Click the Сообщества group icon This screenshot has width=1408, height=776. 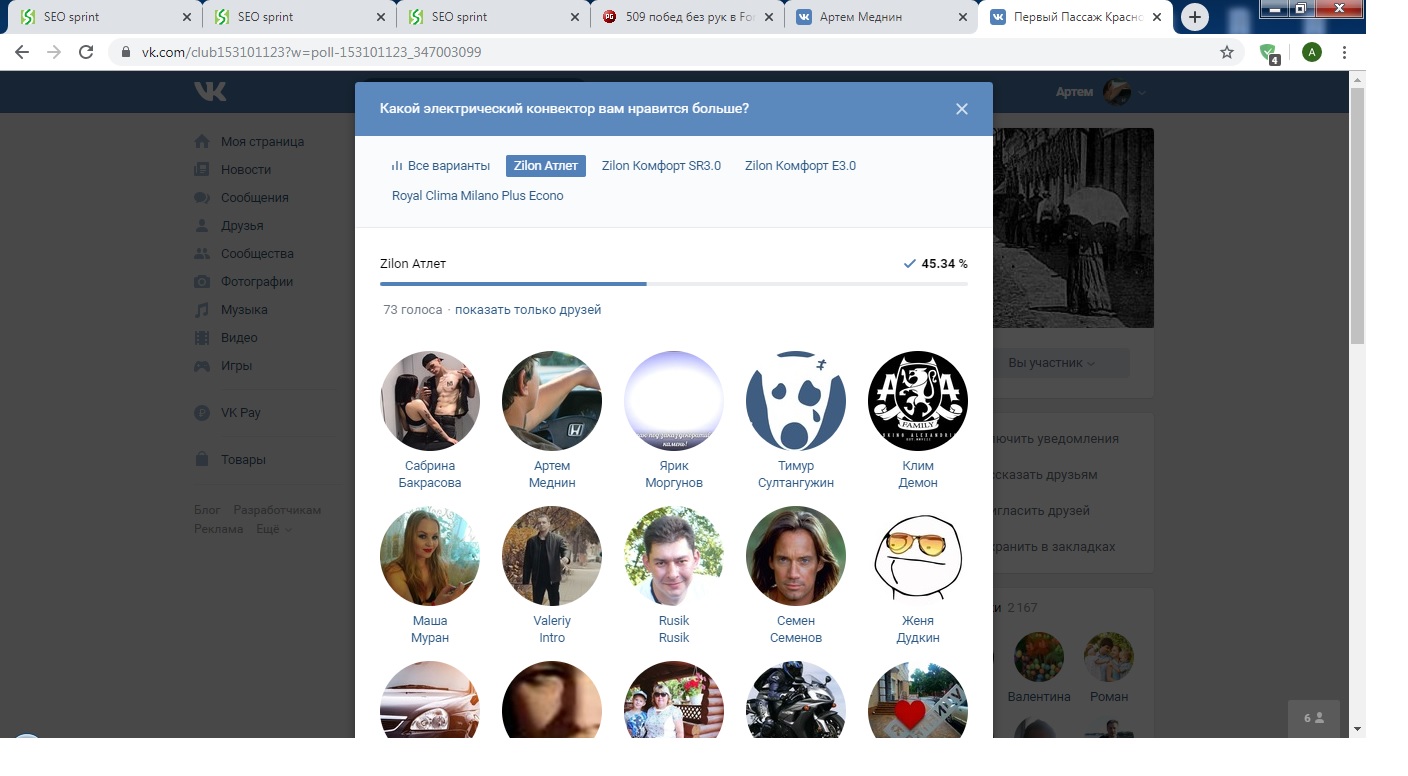click(x=202, y=254)
